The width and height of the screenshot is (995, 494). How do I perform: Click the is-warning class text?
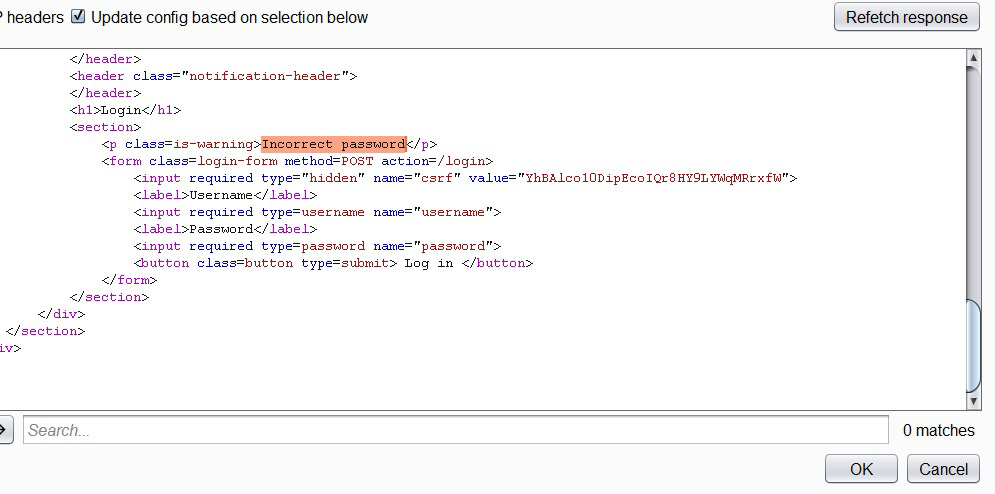coord(214,144)
